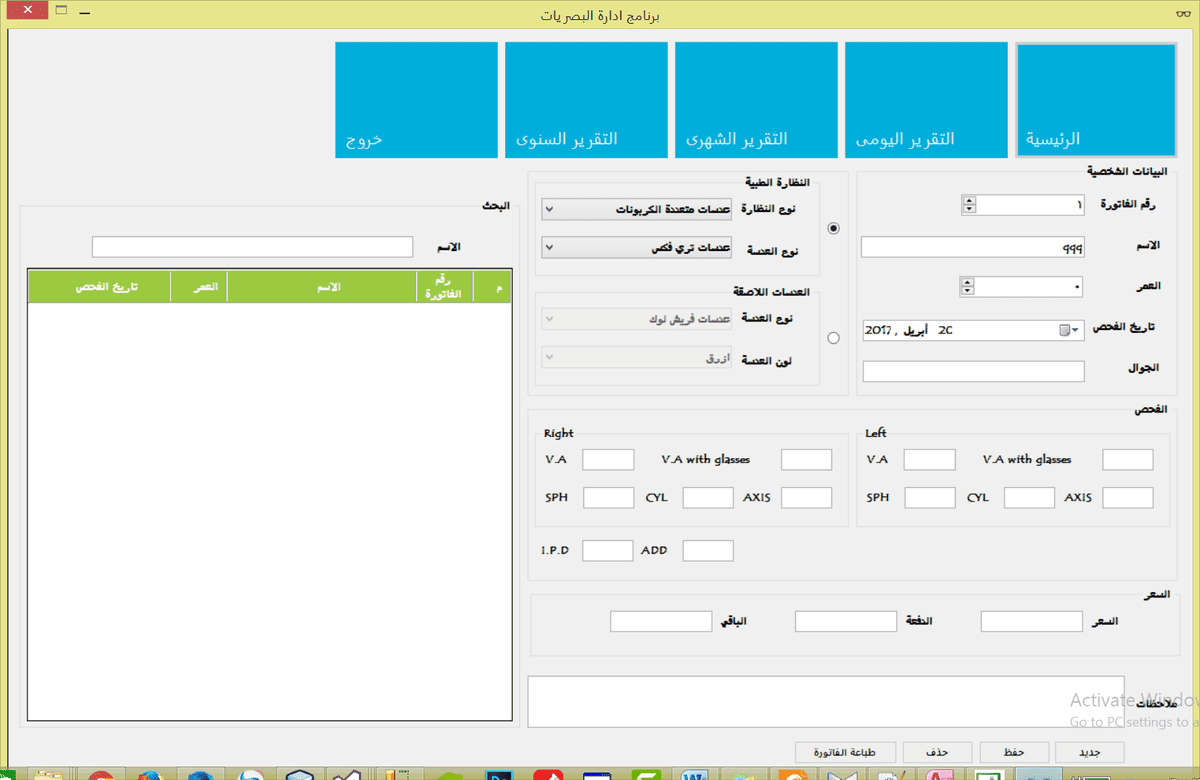Switch to التقرير اليومى tile
This screenshot has height=780, width=1200.
tap(926, 100)
